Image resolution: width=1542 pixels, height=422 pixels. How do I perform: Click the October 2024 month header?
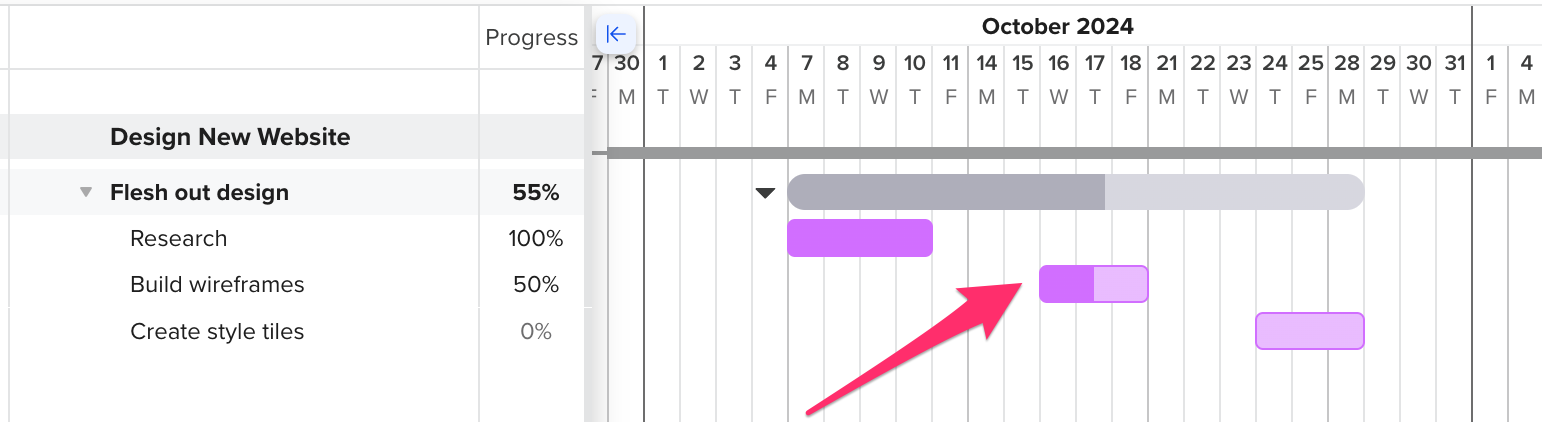pyautogui.click(x=1058, y=26)
